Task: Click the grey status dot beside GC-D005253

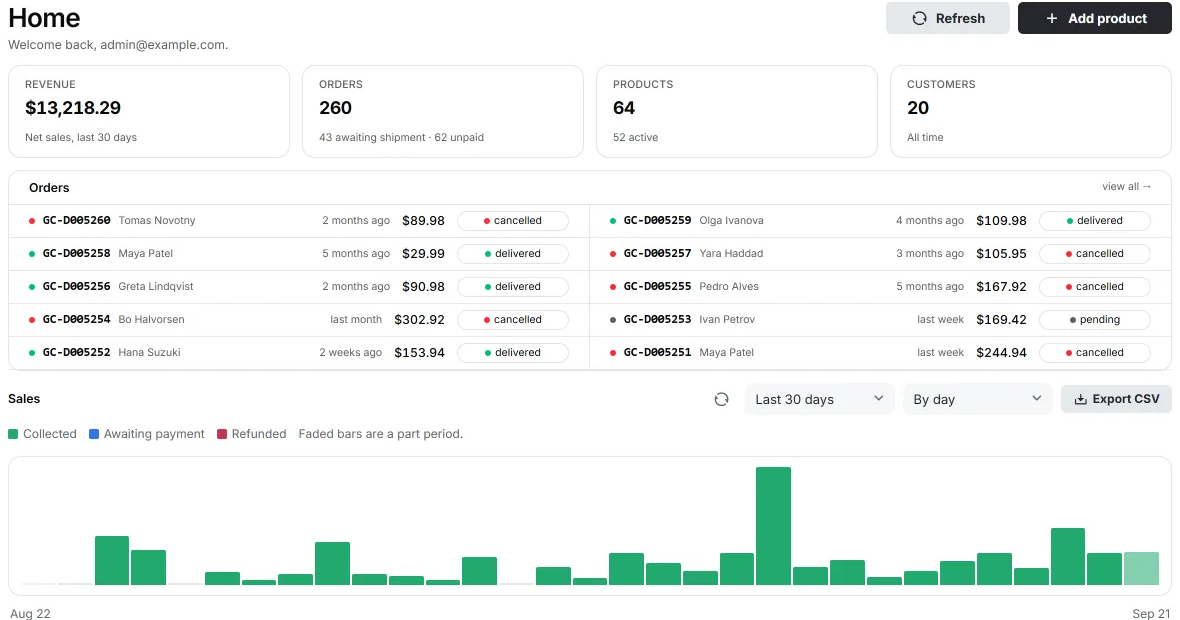Action: click(x=613, y=319)
